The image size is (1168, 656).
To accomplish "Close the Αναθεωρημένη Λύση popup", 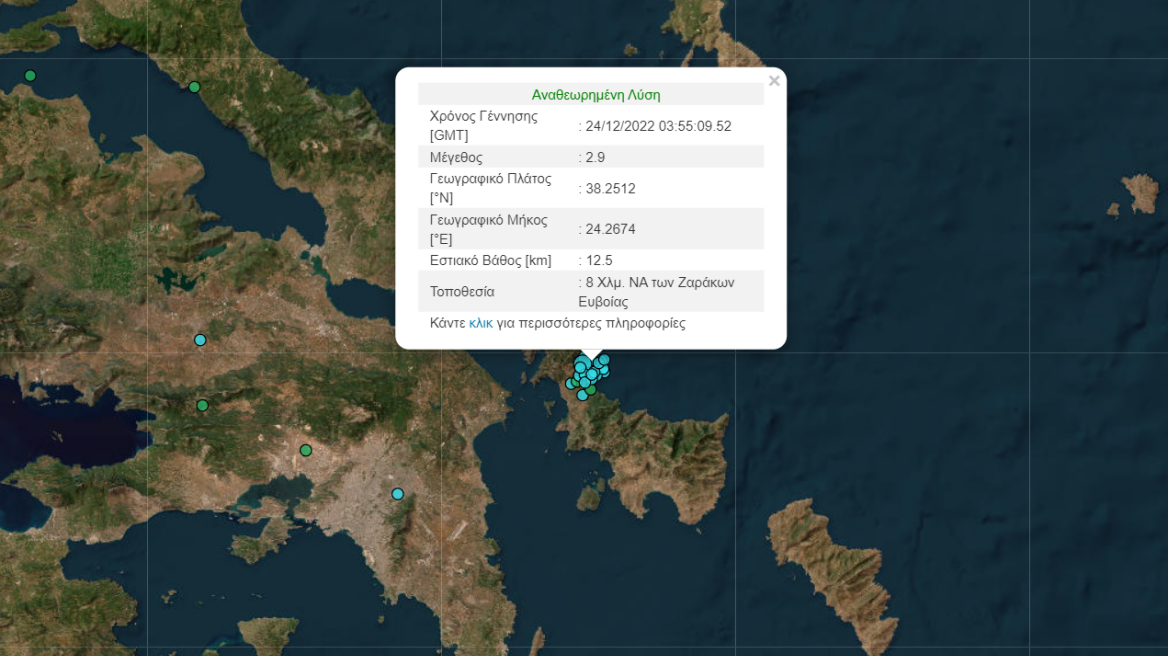I will point(774,80).
